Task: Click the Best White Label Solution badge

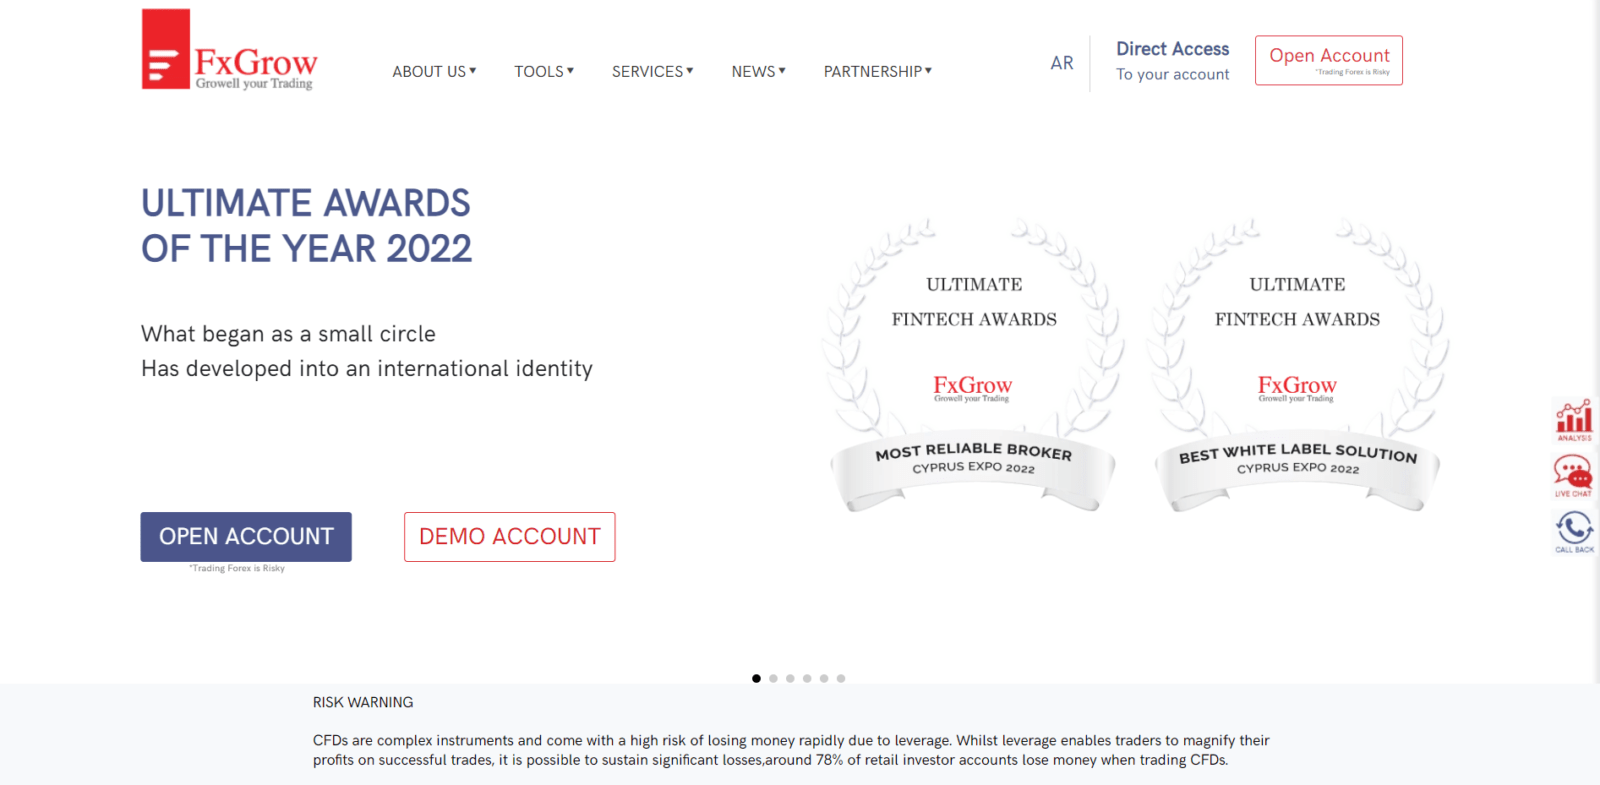Action: point(1298,367)
